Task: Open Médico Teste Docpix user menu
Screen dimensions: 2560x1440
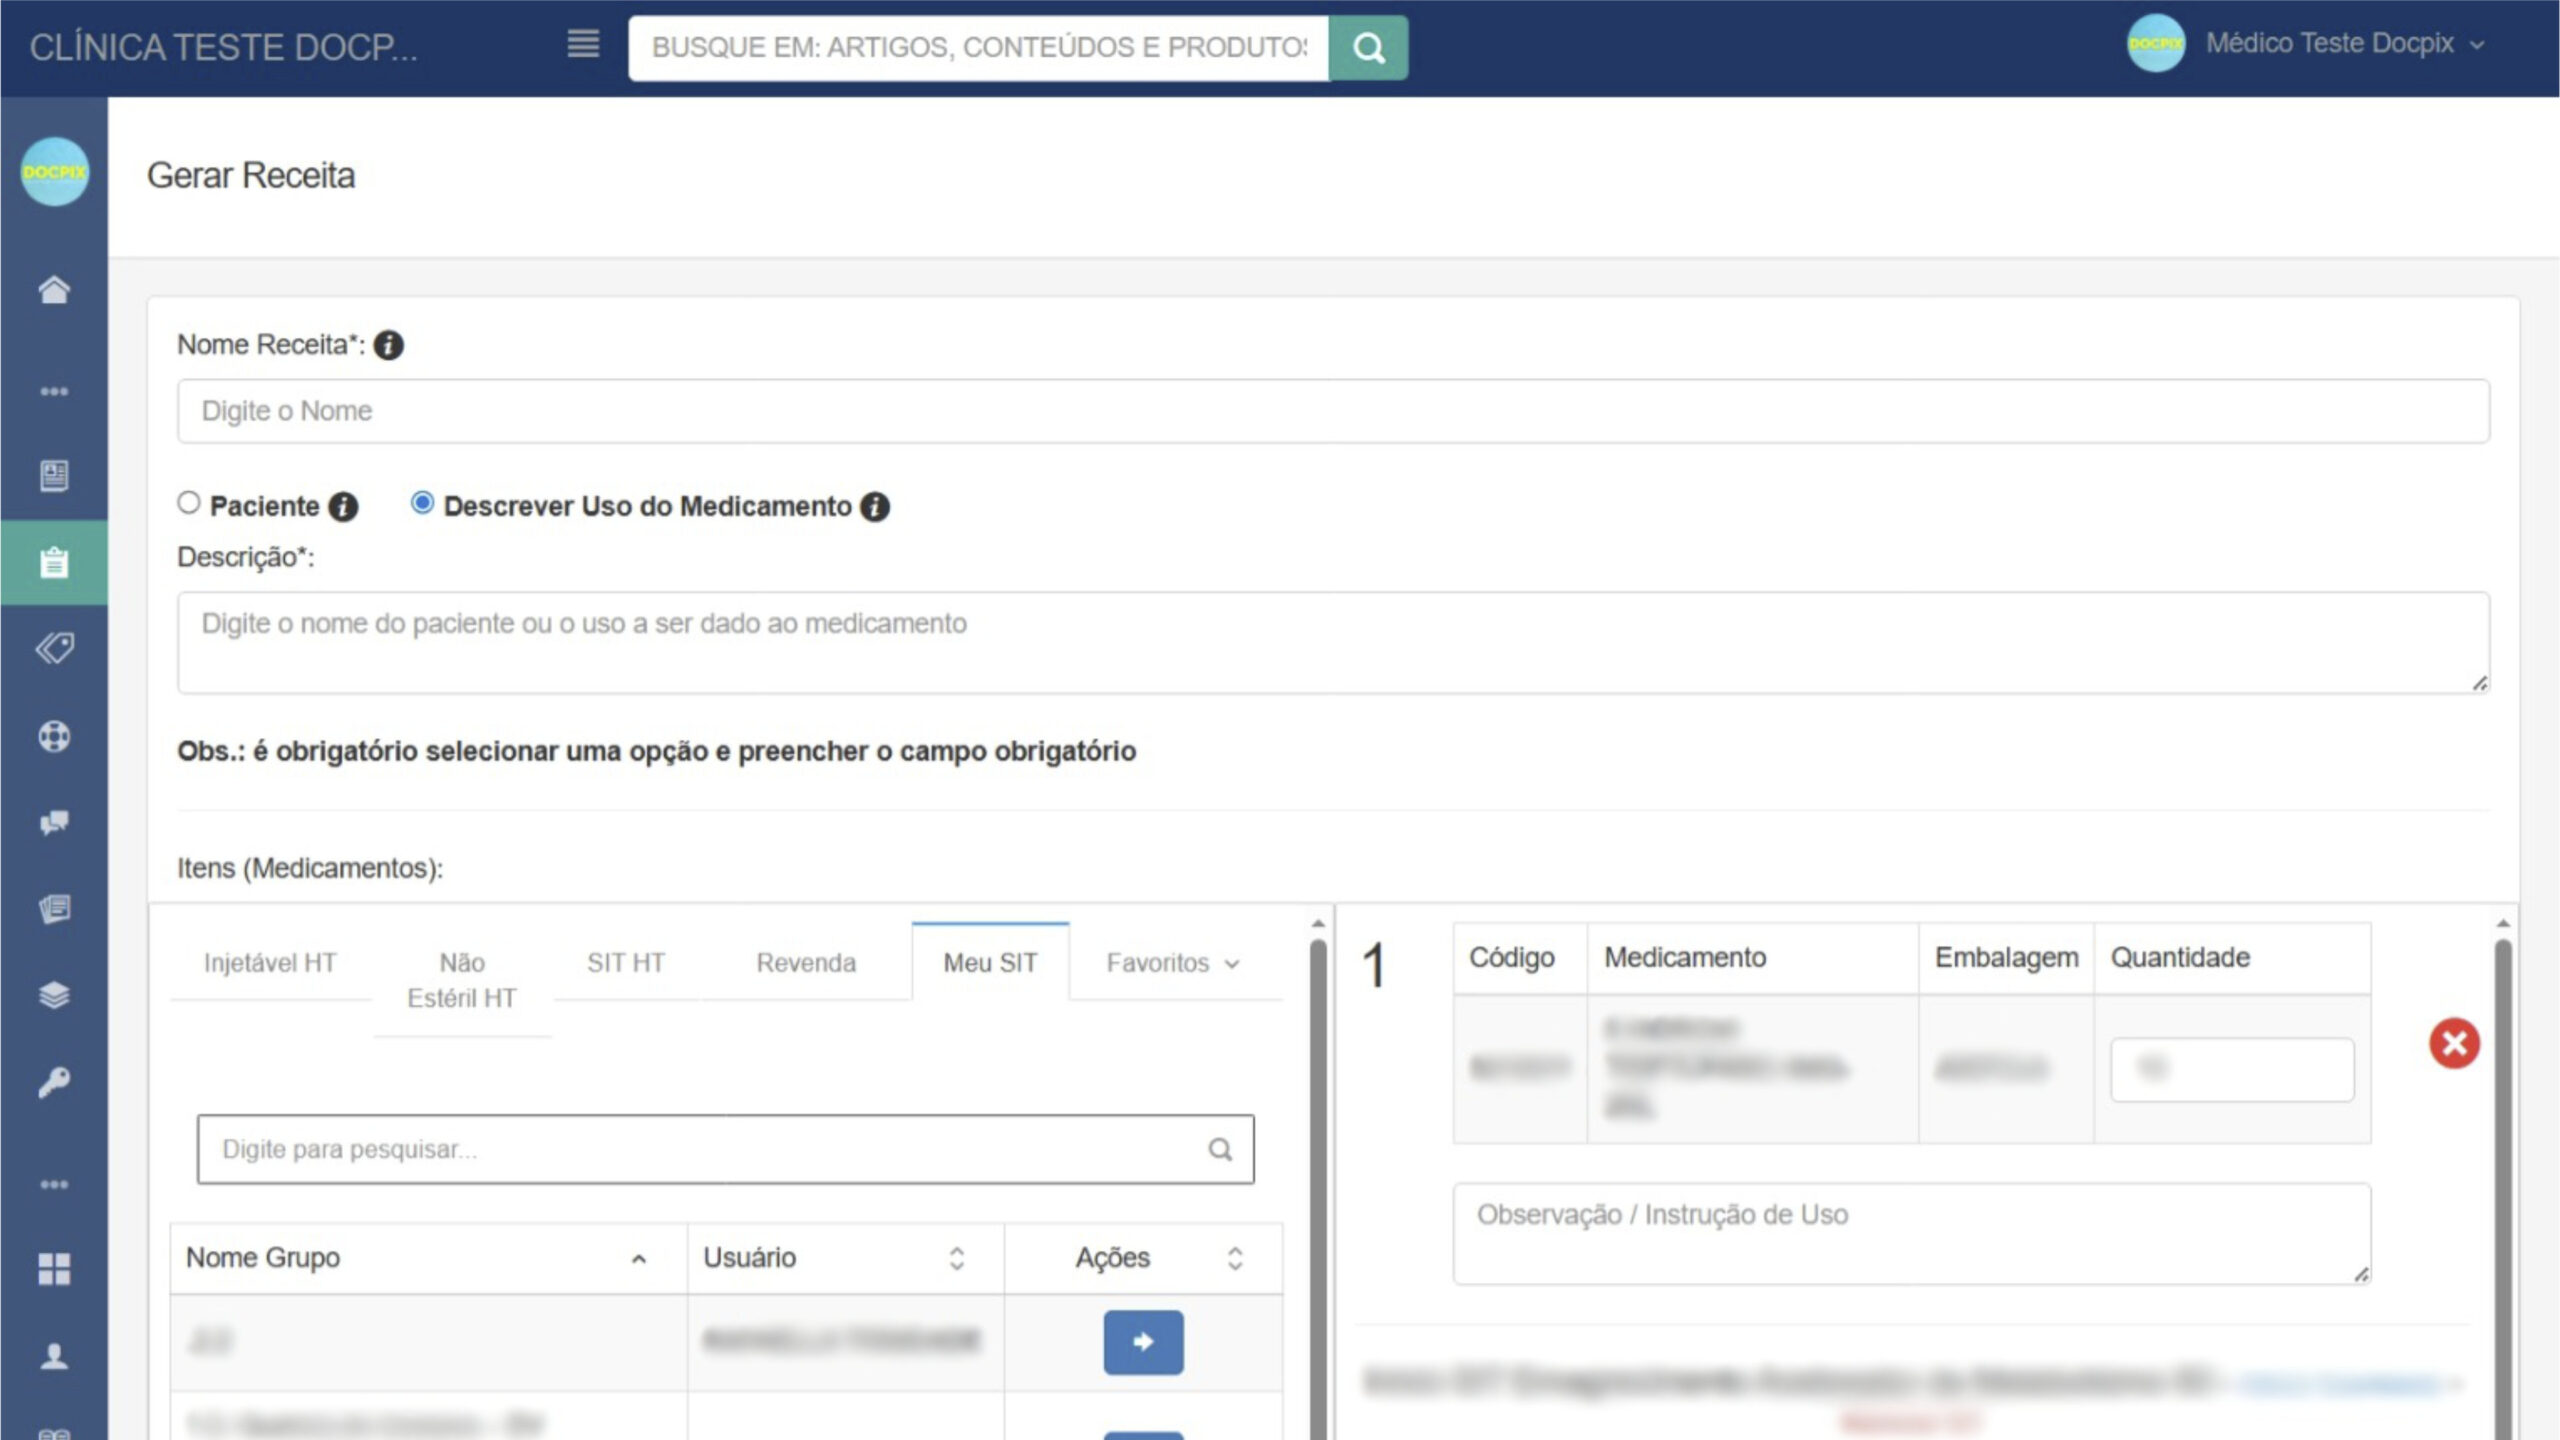Action: click(x=2330, y=44)
